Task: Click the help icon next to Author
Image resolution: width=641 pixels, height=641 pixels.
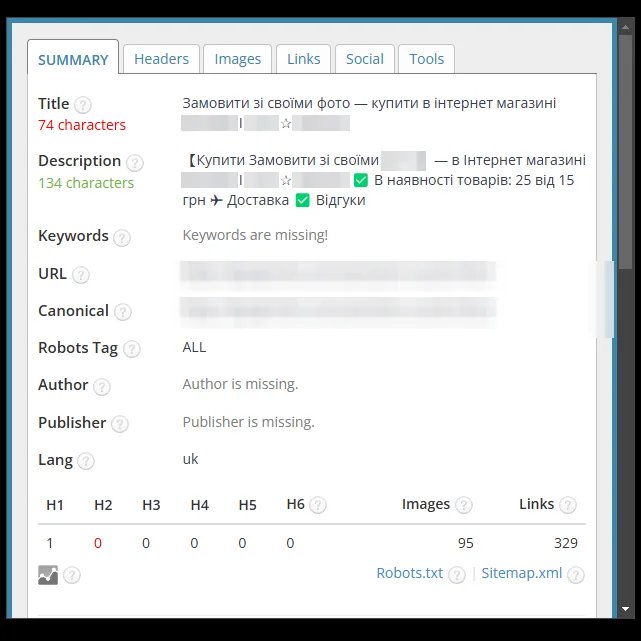Action: tap(102, 386)
